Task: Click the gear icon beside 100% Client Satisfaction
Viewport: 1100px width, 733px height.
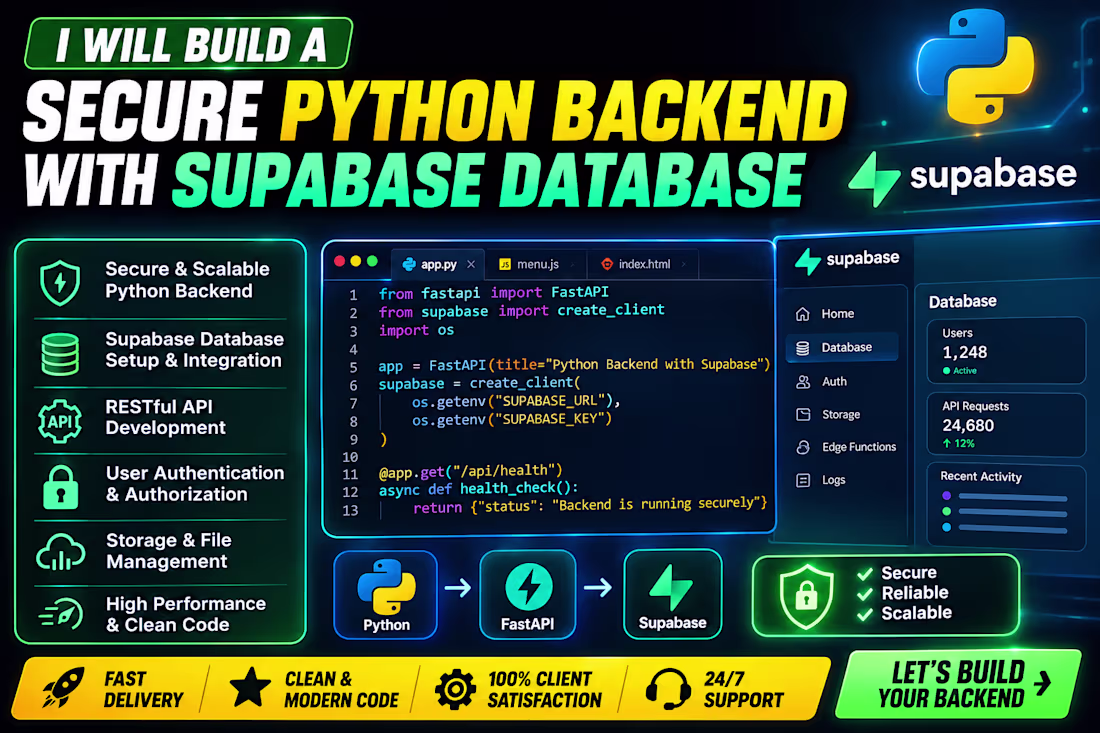Action: point(455,689)
